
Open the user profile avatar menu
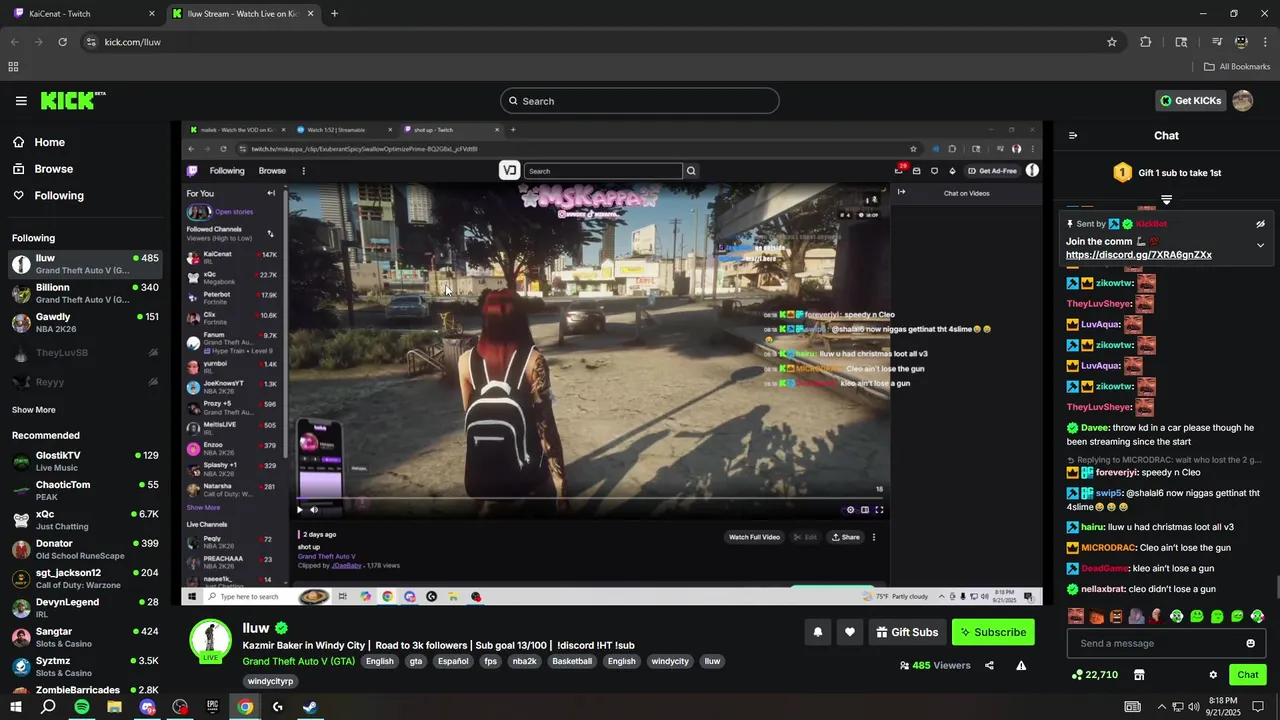tap(1242, 101)
